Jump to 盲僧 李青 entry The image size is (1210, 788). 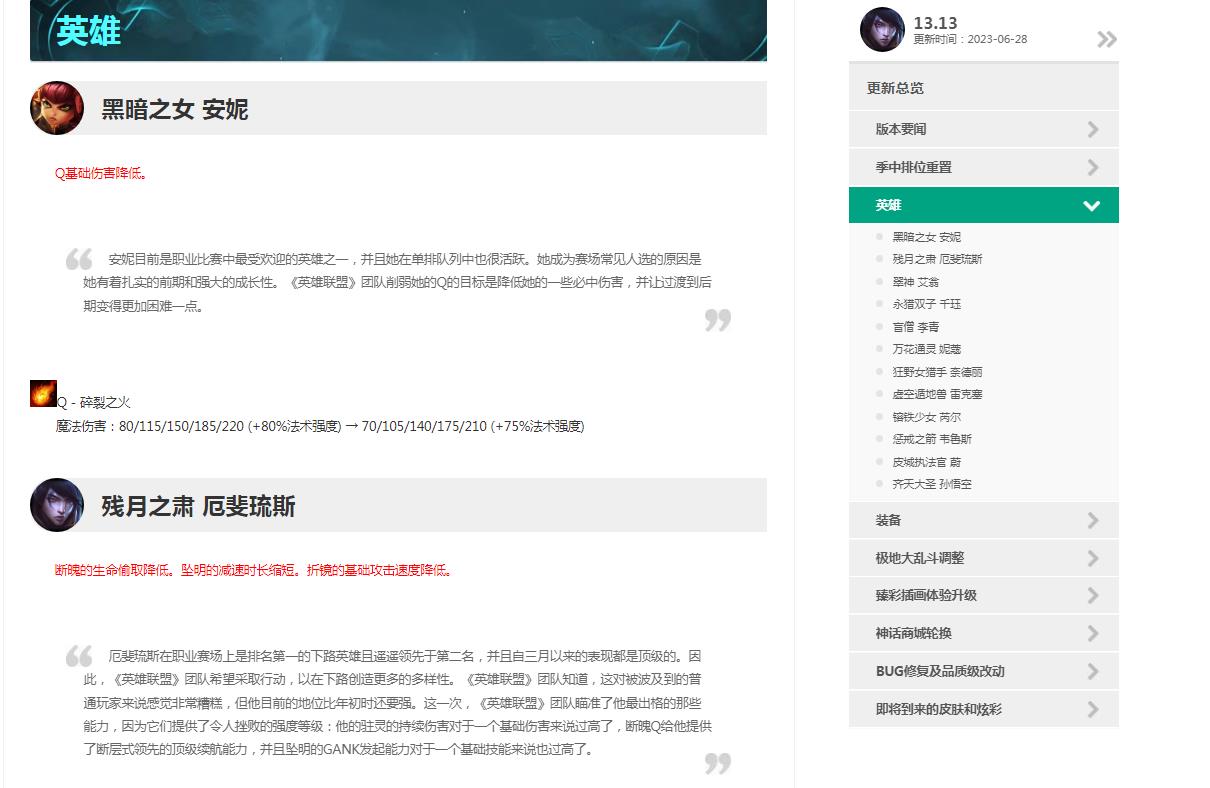(915, 327)
